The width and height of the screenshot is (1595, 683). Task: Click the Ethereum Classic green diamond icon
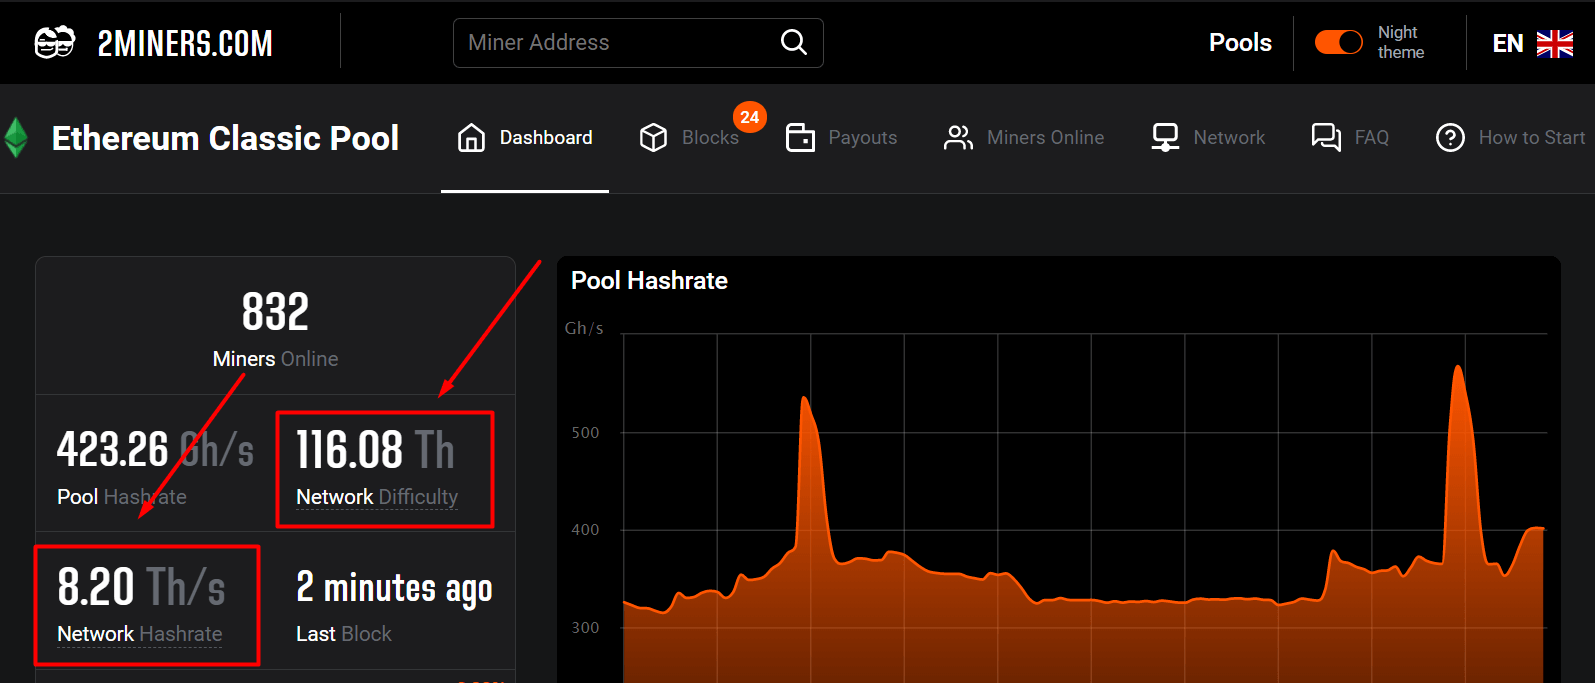coord(16,138)
